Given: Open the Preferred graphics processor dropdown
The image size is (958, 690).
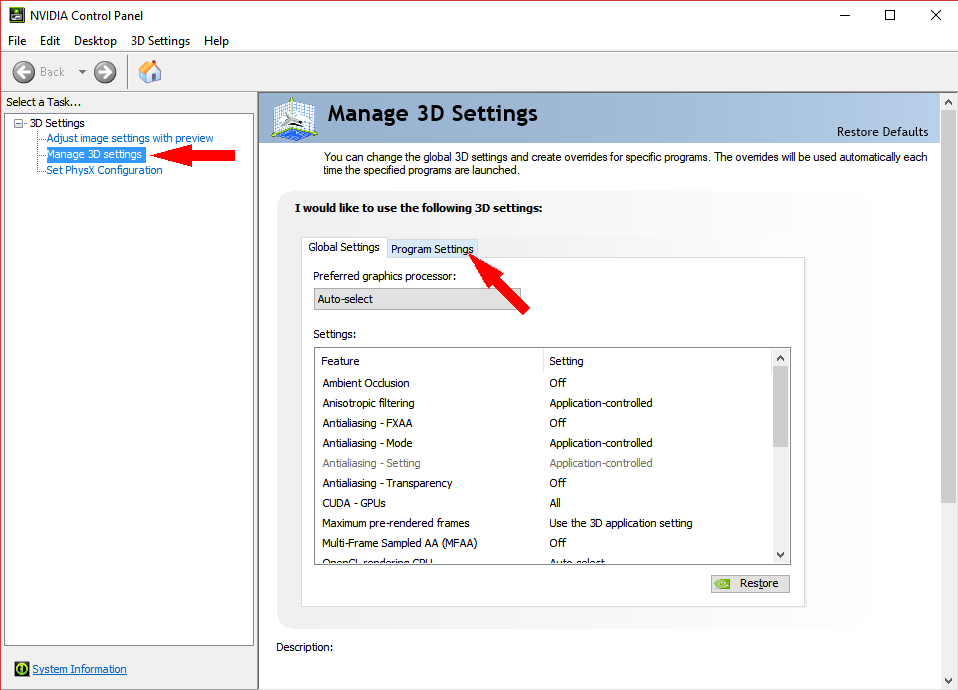Looking at the screenshot, I should point(417,299).
